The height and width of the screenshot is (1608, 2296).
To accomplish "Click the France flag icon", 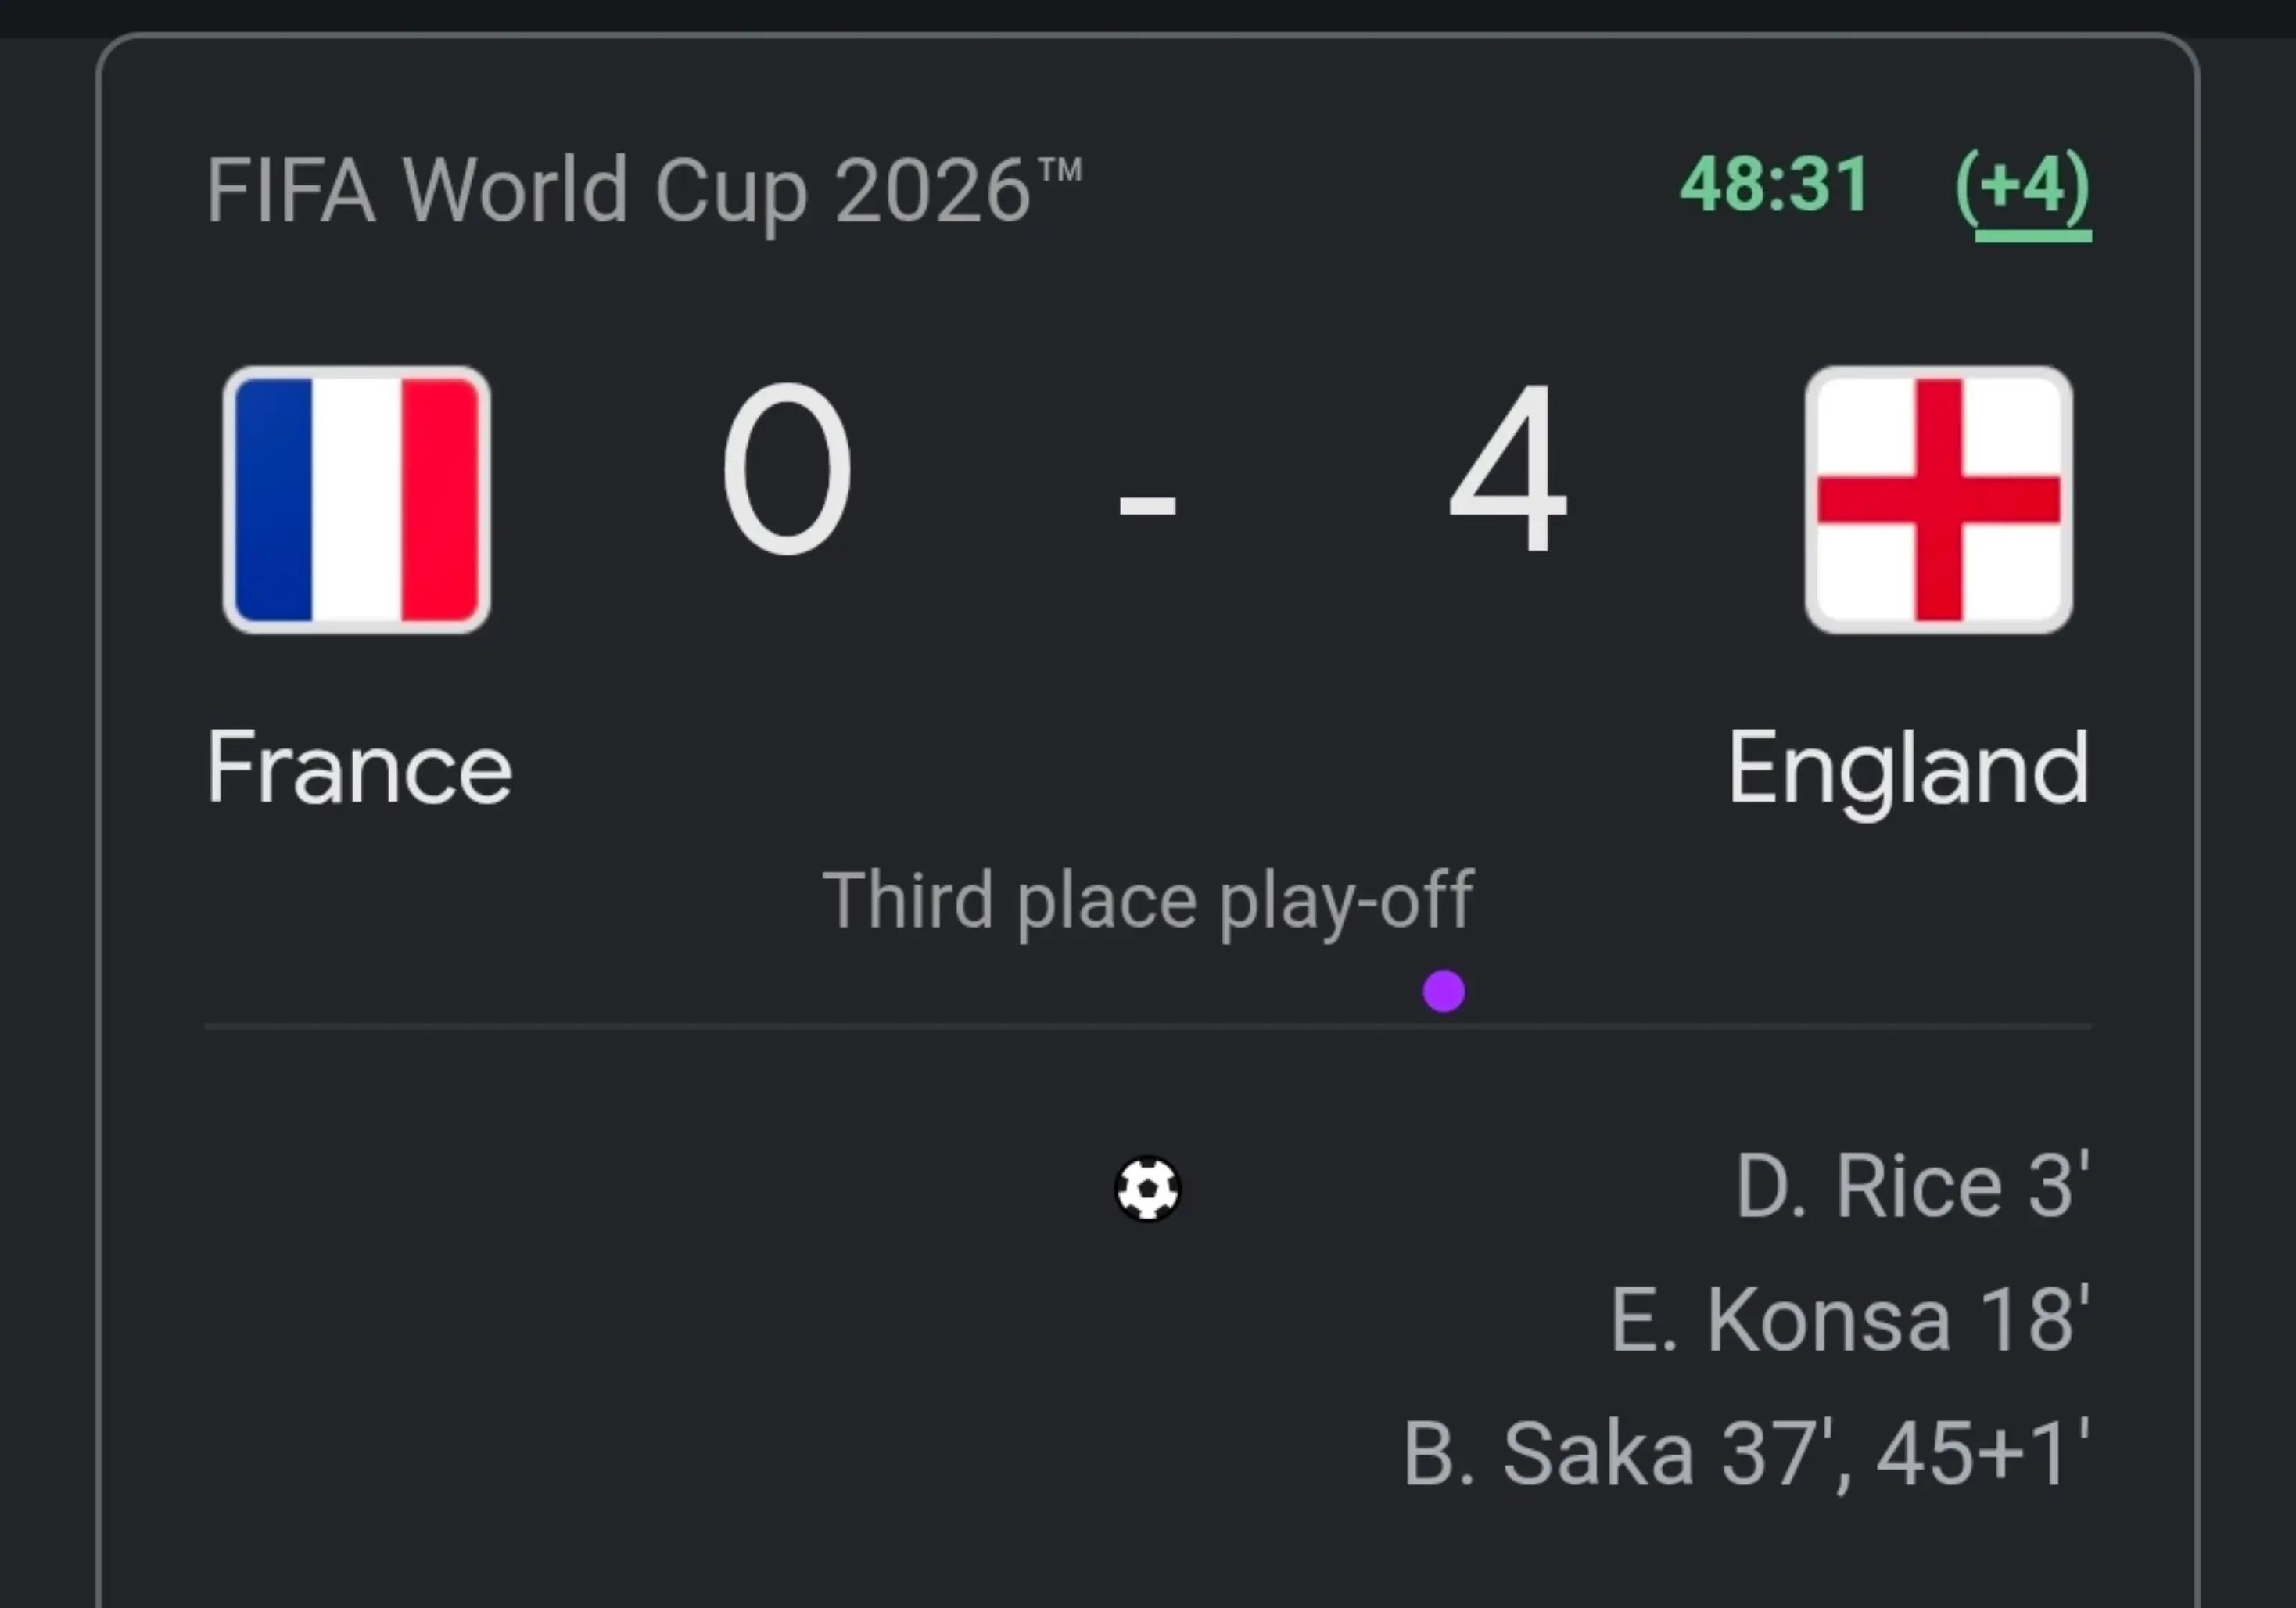I will pyautogui.click(x=356, y=499).
